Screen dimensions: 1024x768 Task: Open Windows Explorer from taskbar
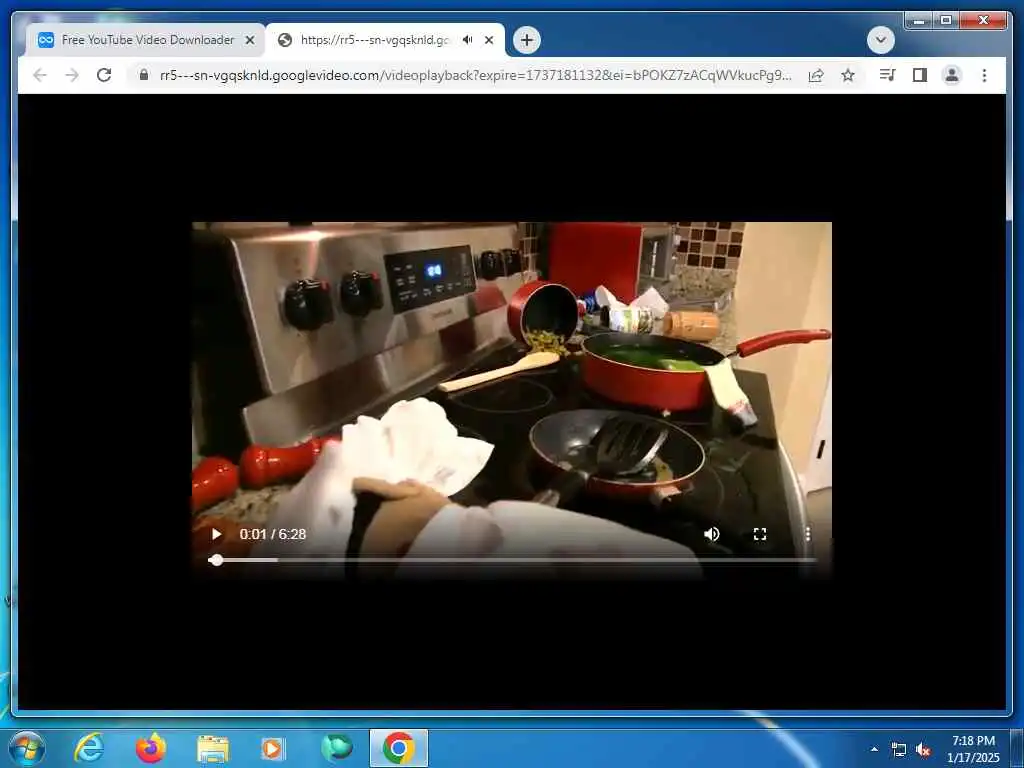point(212,748)
